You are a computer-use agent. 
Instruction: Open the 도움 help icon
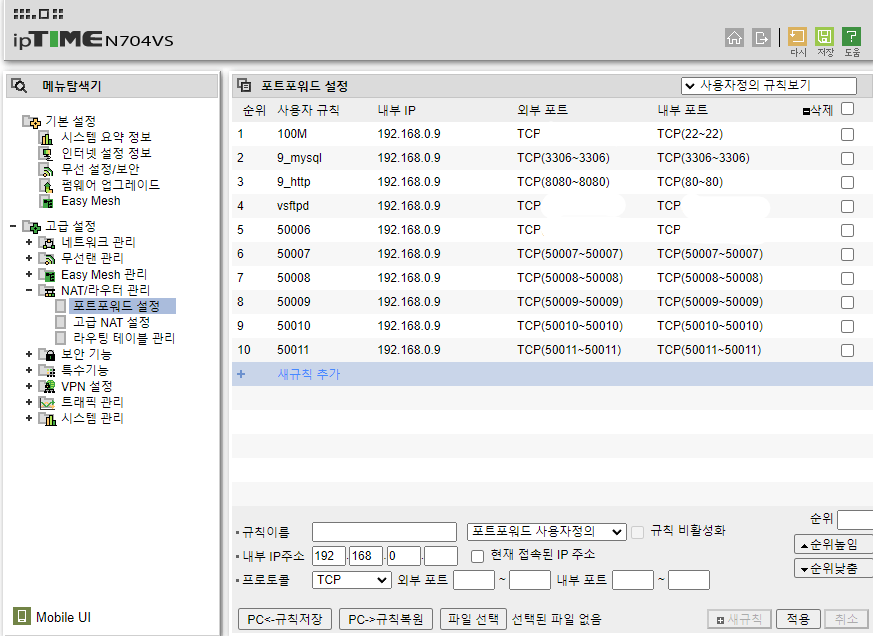[852, 38]
